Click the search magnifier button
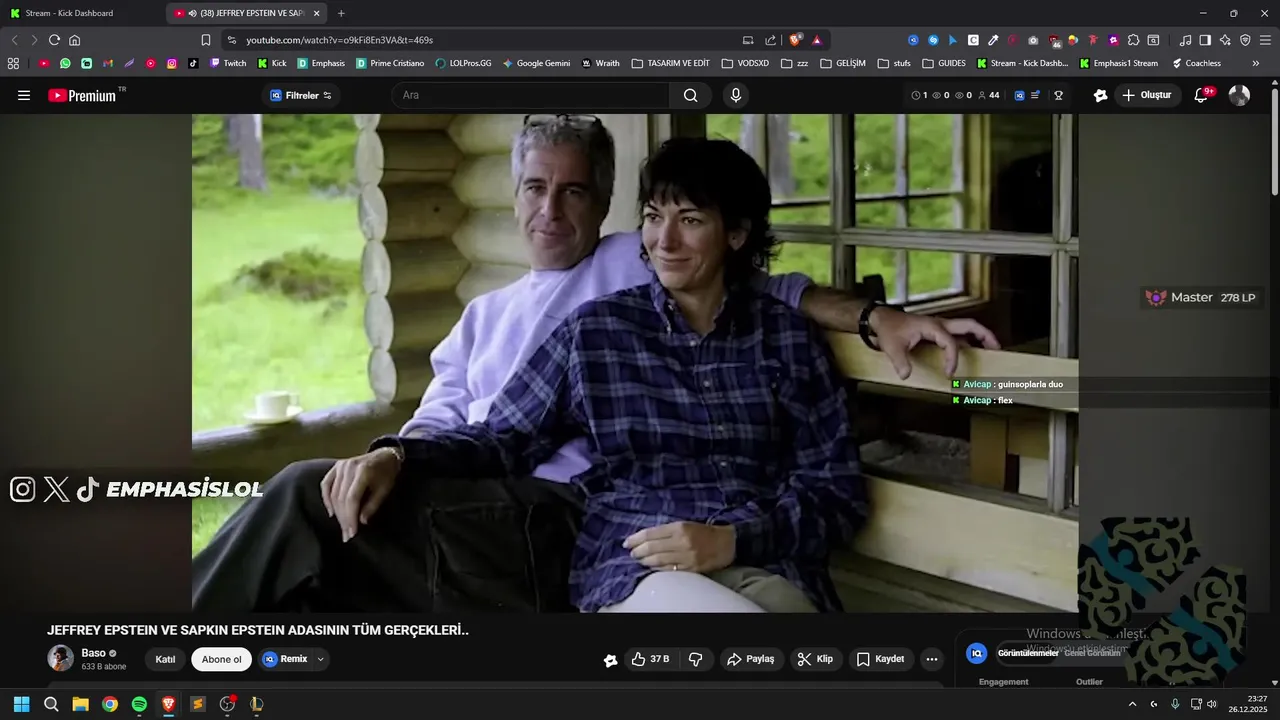This screenshot has height=720, width=1280. point(691,95)
